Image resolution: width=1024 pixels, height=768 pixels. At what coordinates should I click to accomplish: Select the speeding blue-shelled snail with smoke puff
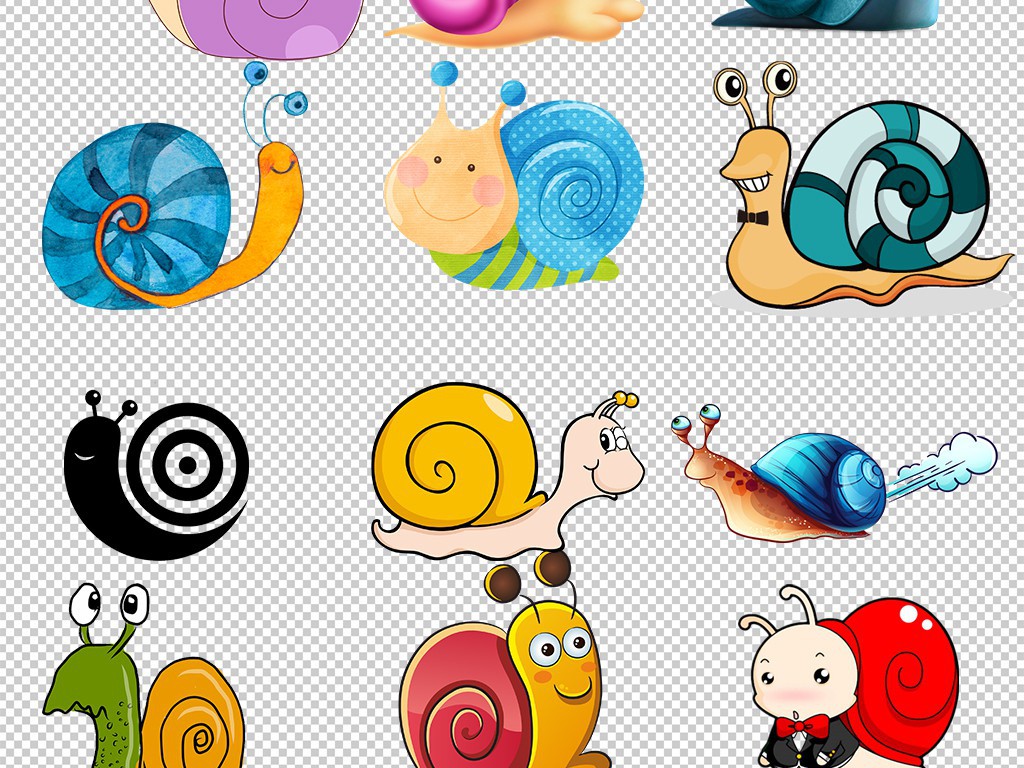[x=834, y=473]
